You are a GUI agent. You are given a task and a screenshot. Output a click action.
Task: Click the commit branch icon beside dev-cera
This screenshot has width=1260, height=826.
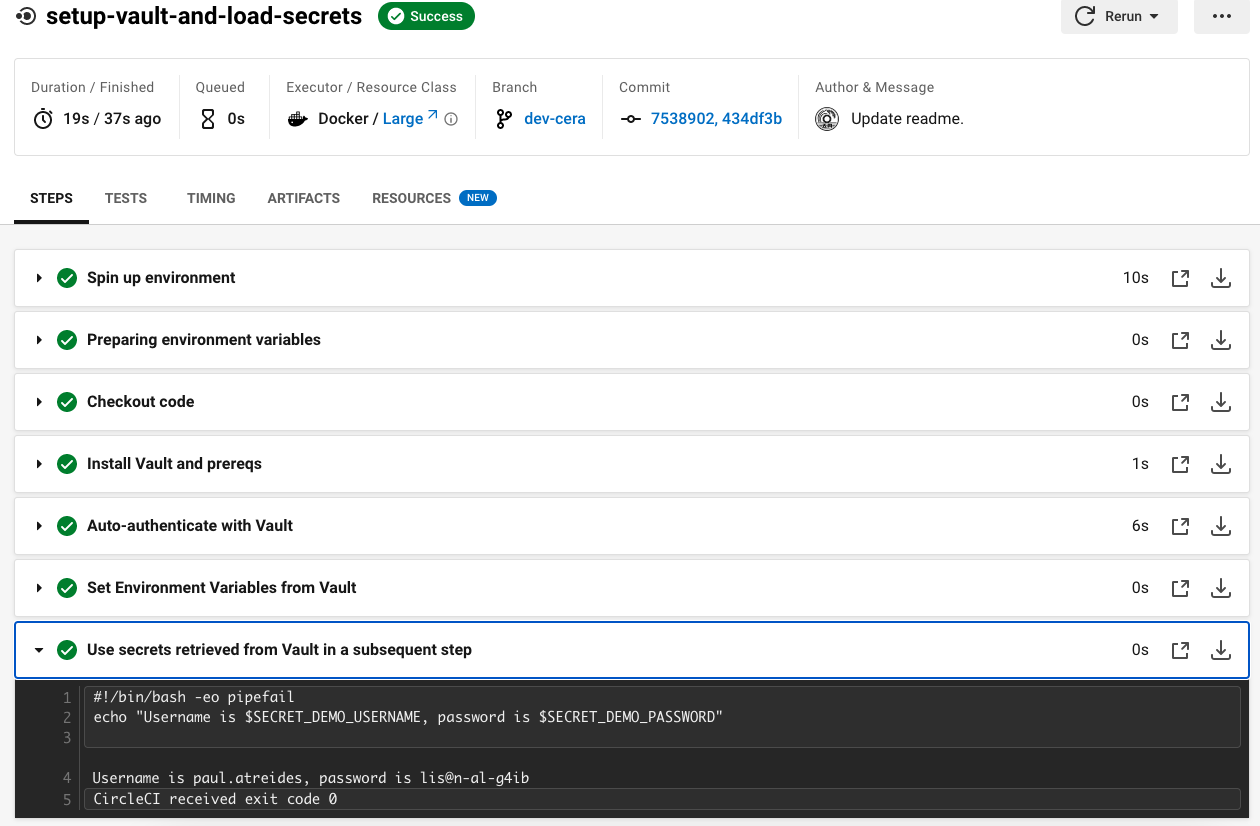tap(503, 118)
